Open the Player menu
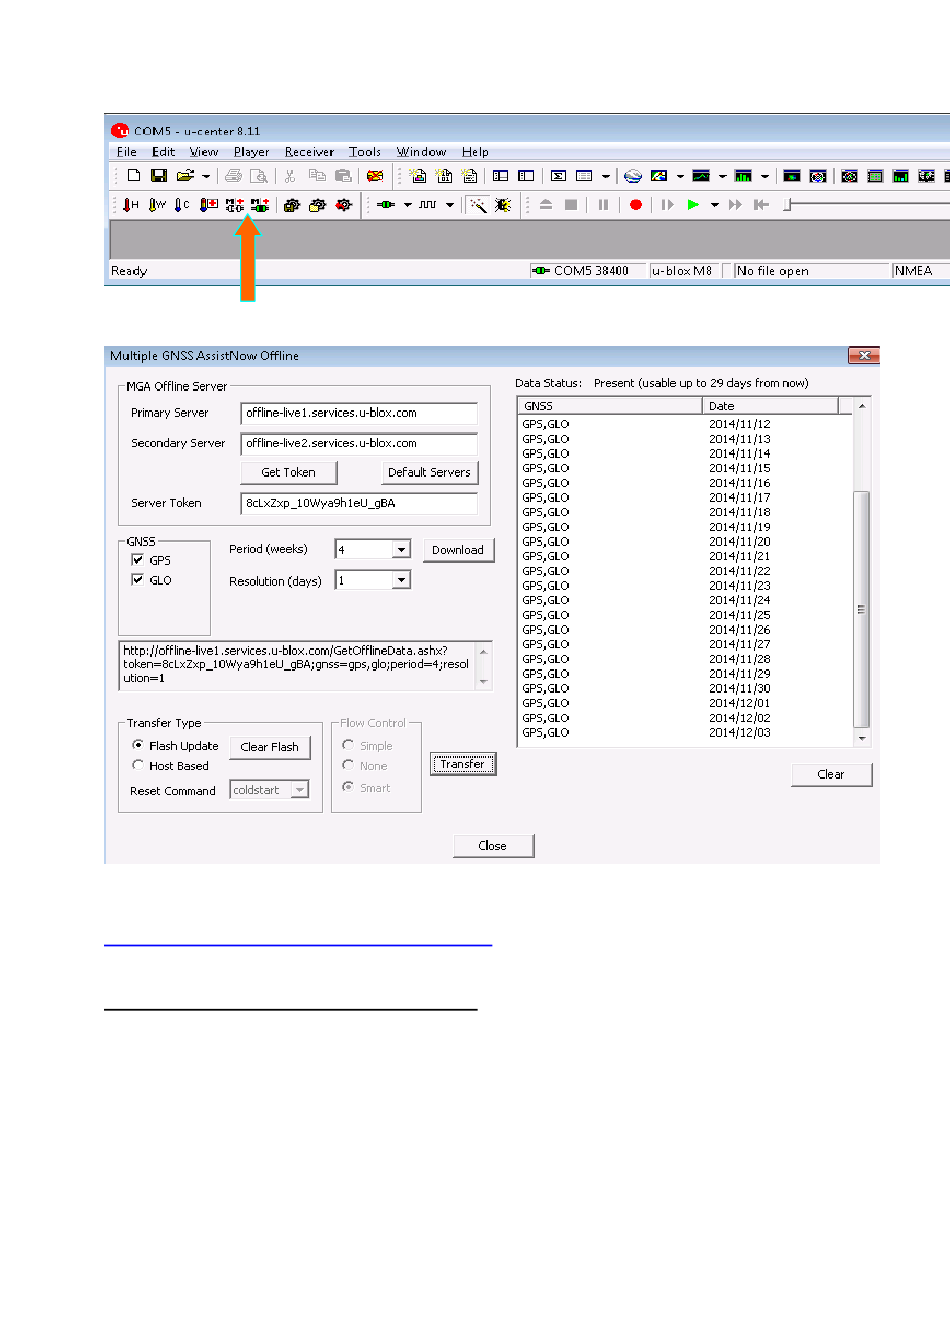This screenshot has width=950, height=1344. [x=251, y=152]
